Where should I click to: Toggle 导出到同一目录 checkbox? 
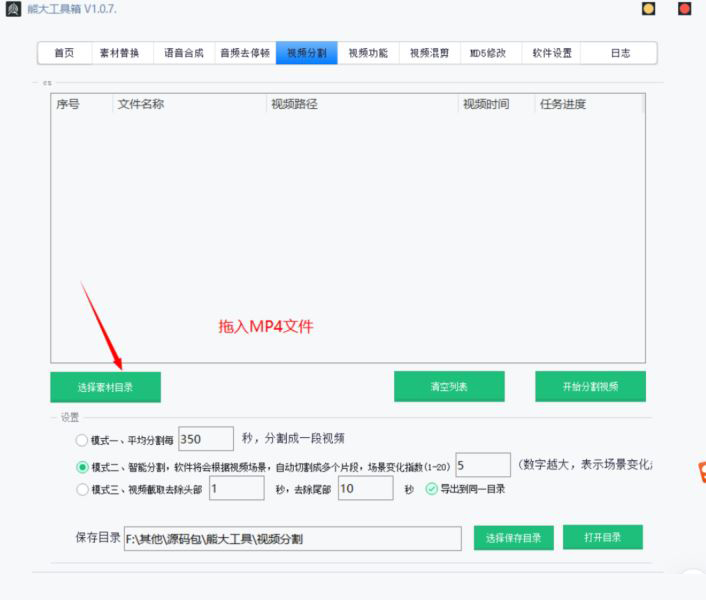click(x=431, y=489)
